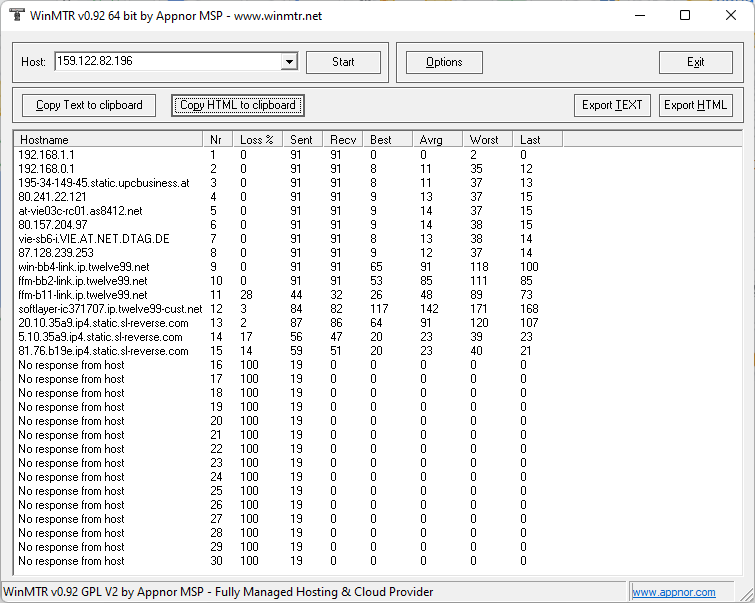The height and width of the screenshot is (603, 755).
Task: Click the Nr column header
Action: pos(218,140)
